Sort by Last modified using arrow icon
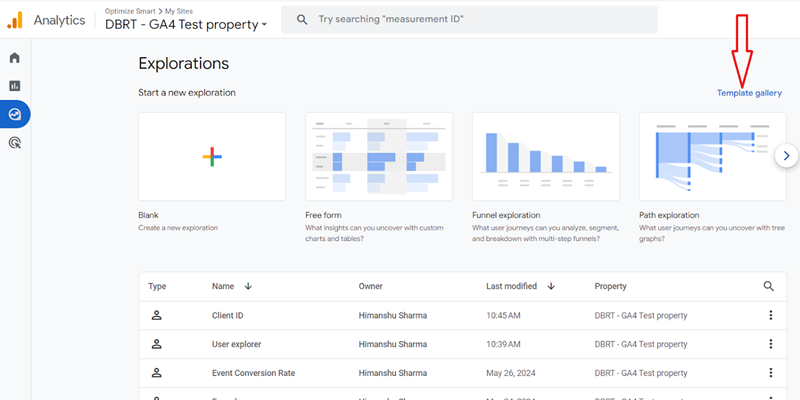 551,286
